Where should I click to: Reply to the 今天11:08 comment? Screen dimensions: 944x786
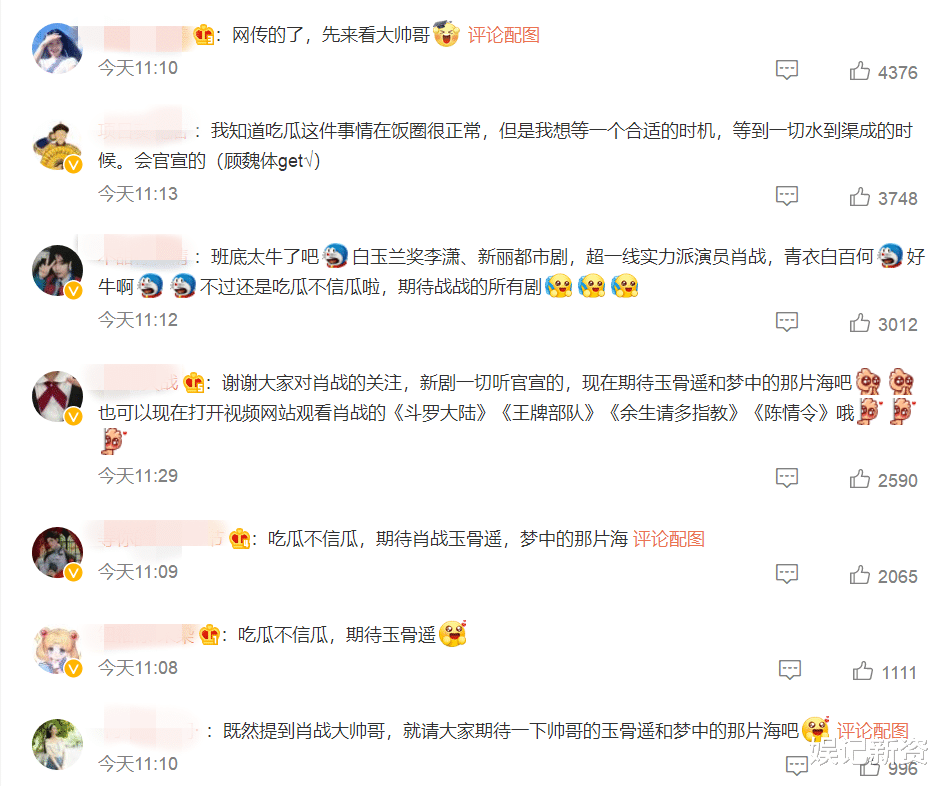click(x=790, y=670)
